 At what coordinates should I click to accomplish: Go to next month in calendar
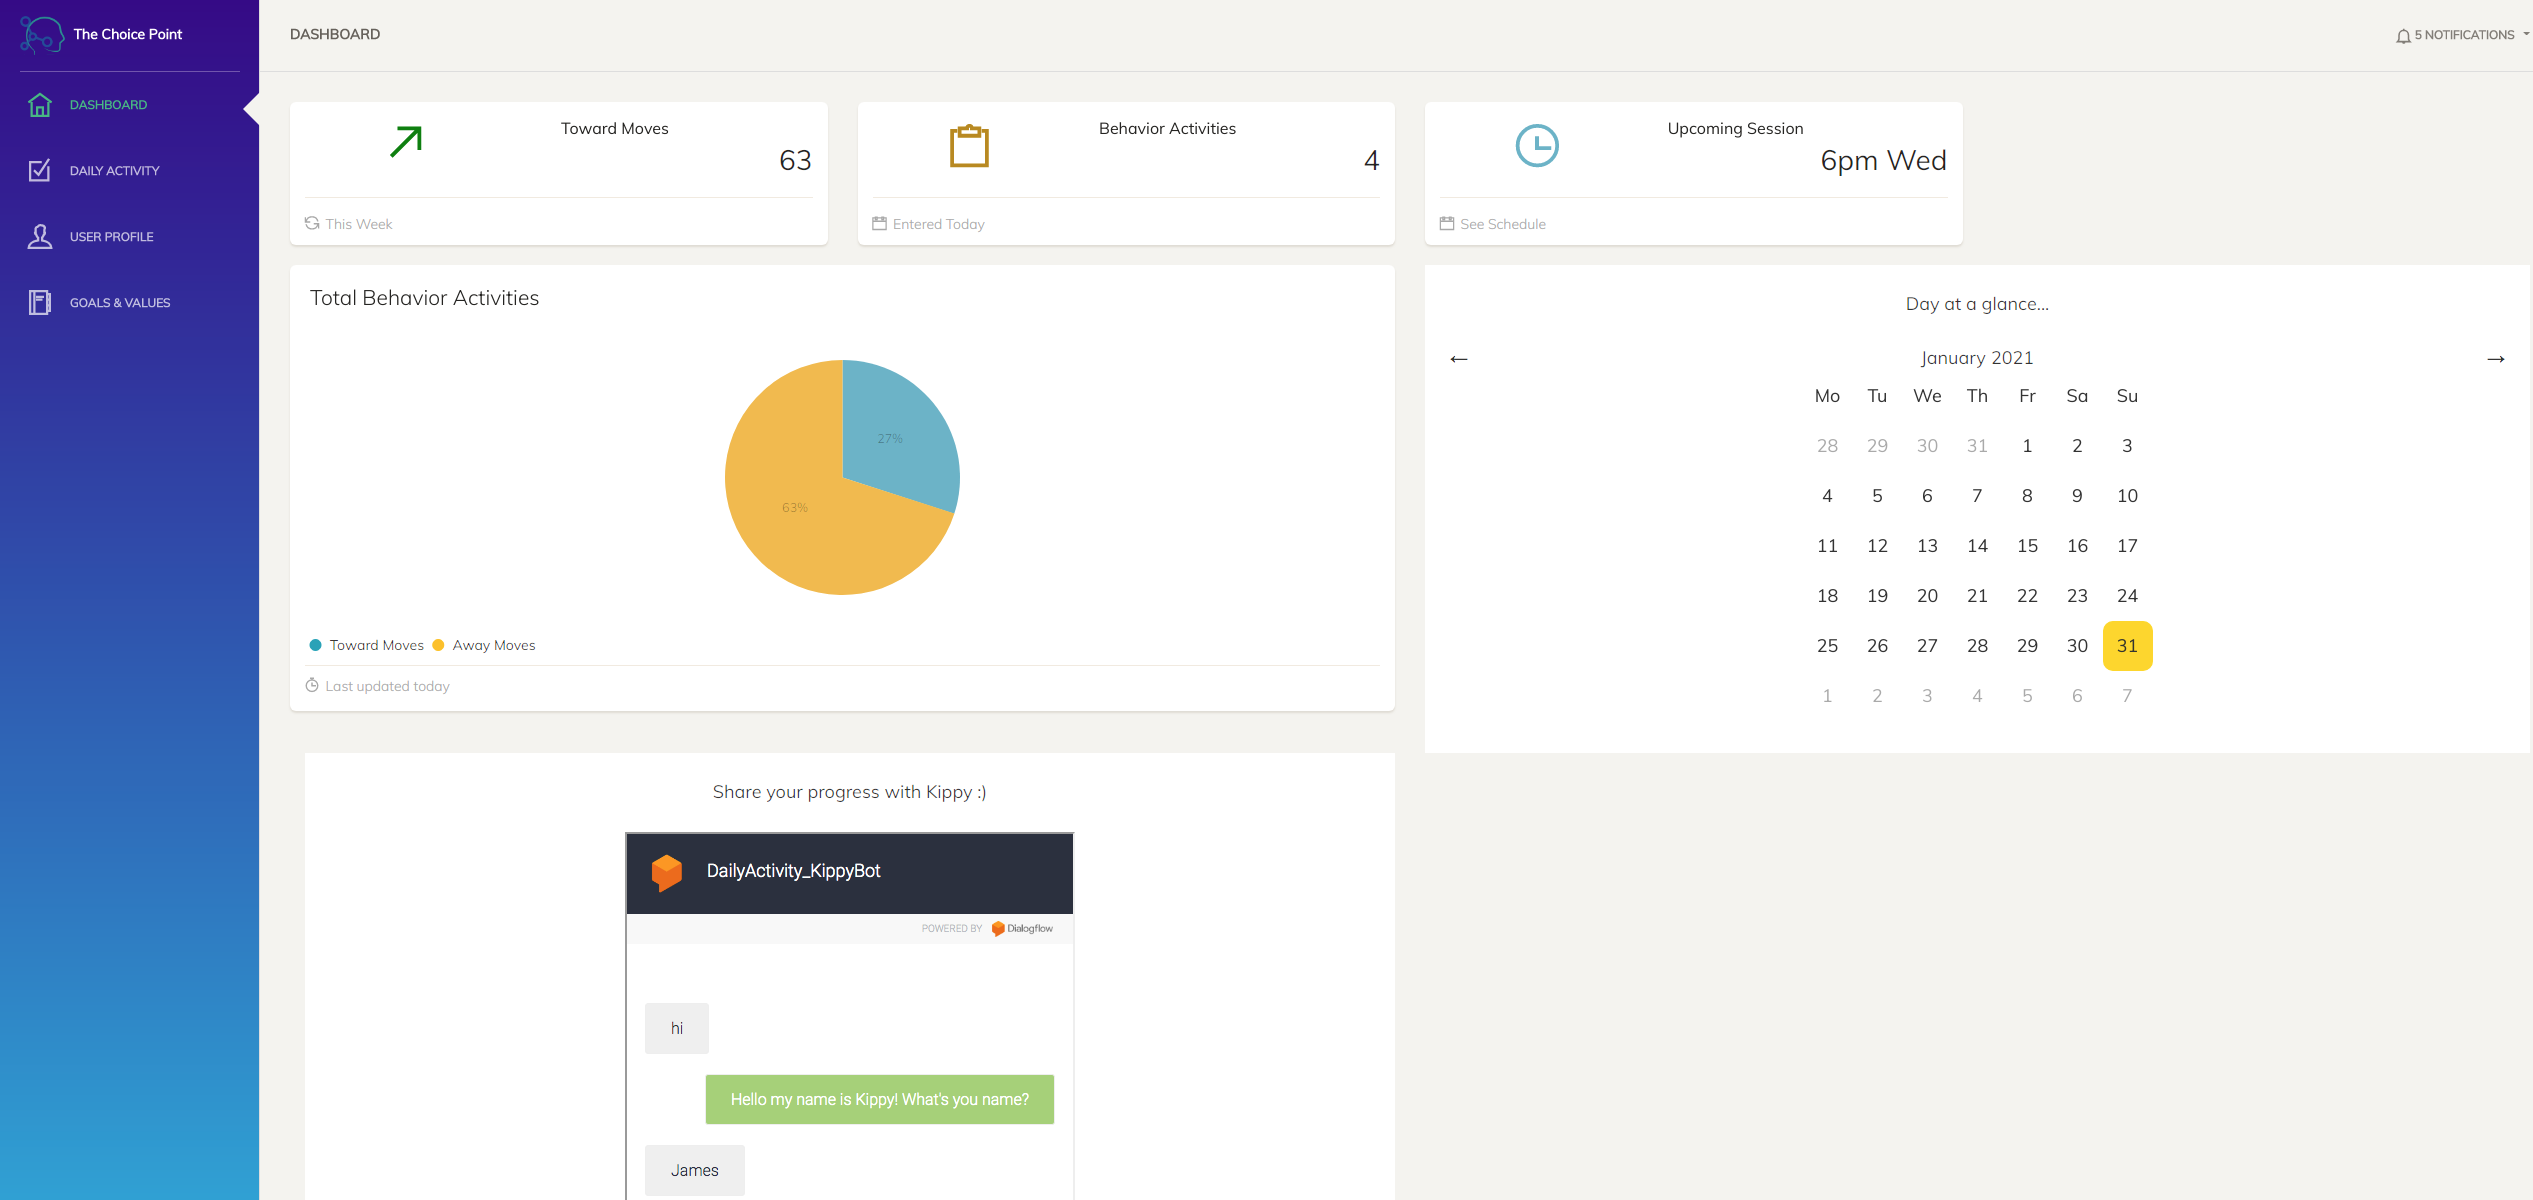point(2496,359)
